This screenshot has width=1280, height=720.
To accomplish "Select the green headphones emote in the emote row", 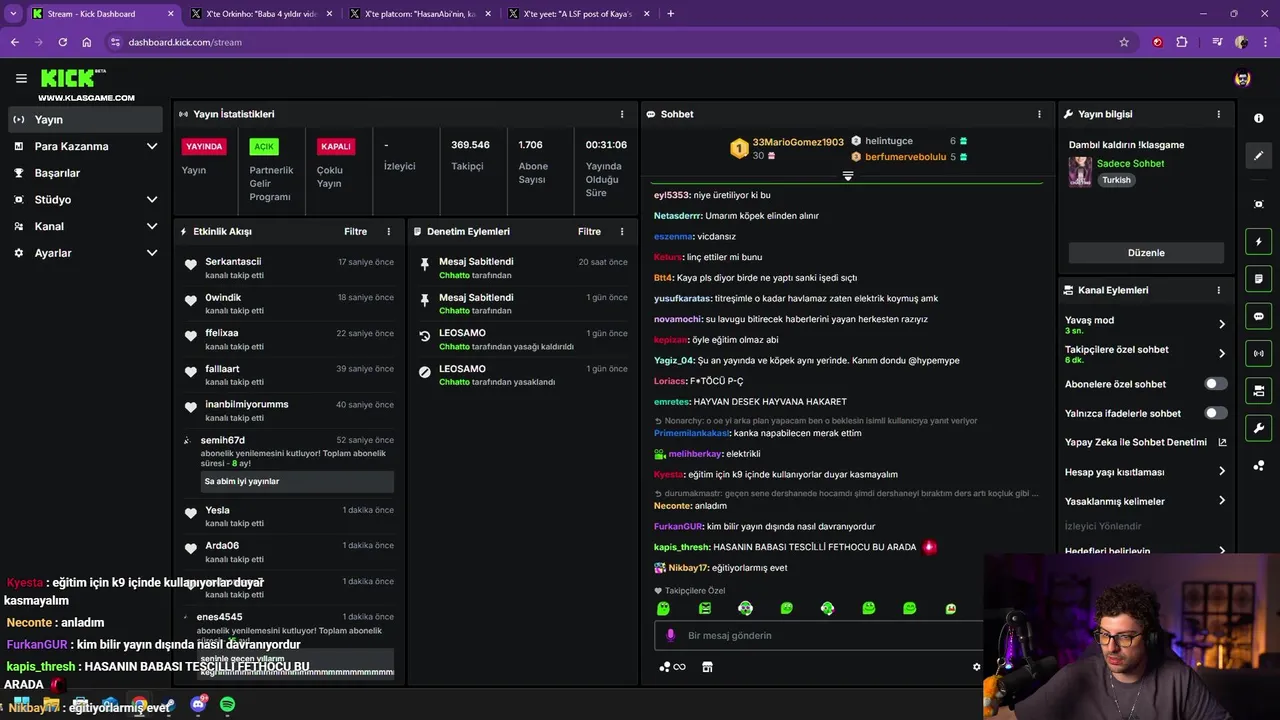I will (x=745, y=608).
